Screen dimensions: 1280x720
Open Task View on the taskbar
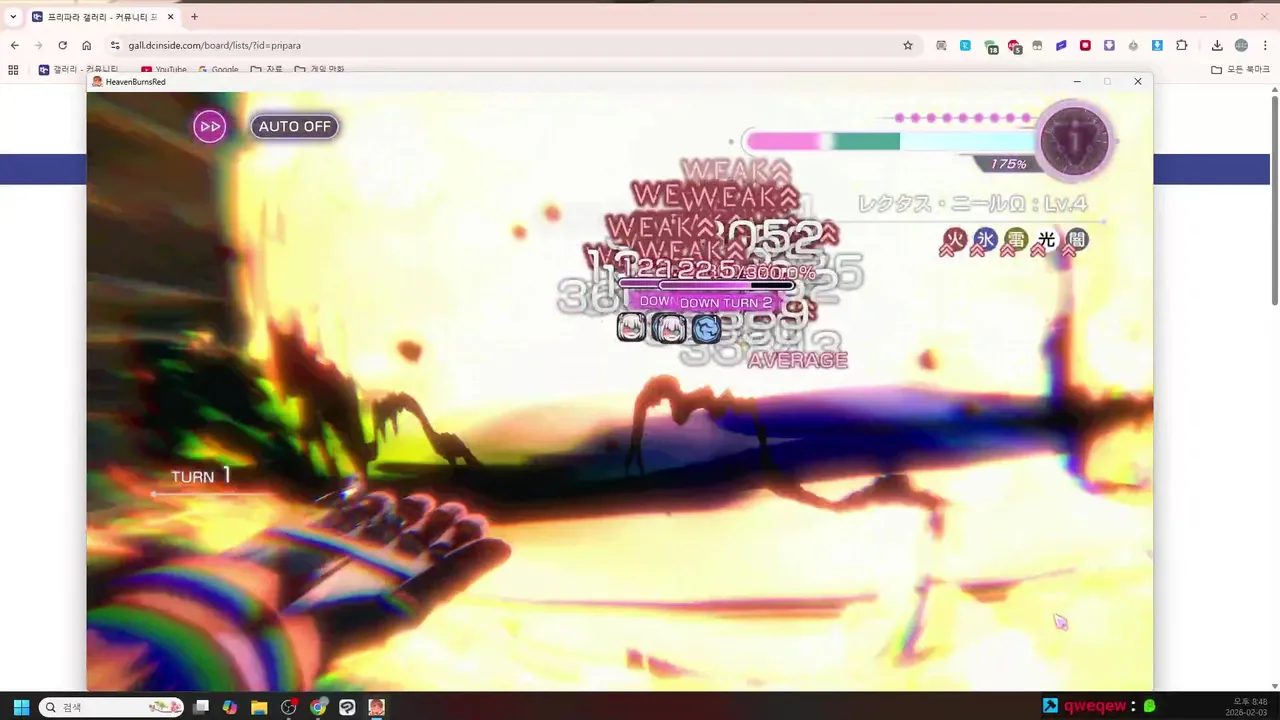tap(201, 707)
